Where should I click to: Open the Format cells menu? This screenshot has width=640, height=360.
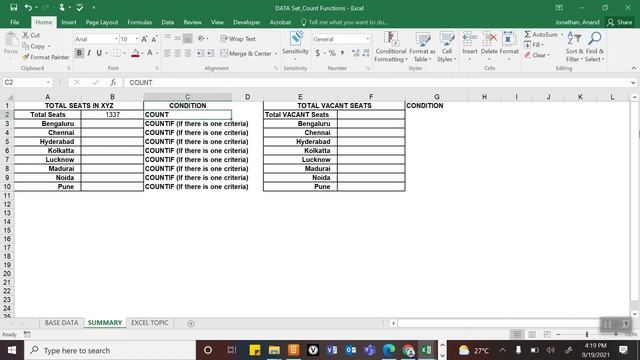(509, 46)
